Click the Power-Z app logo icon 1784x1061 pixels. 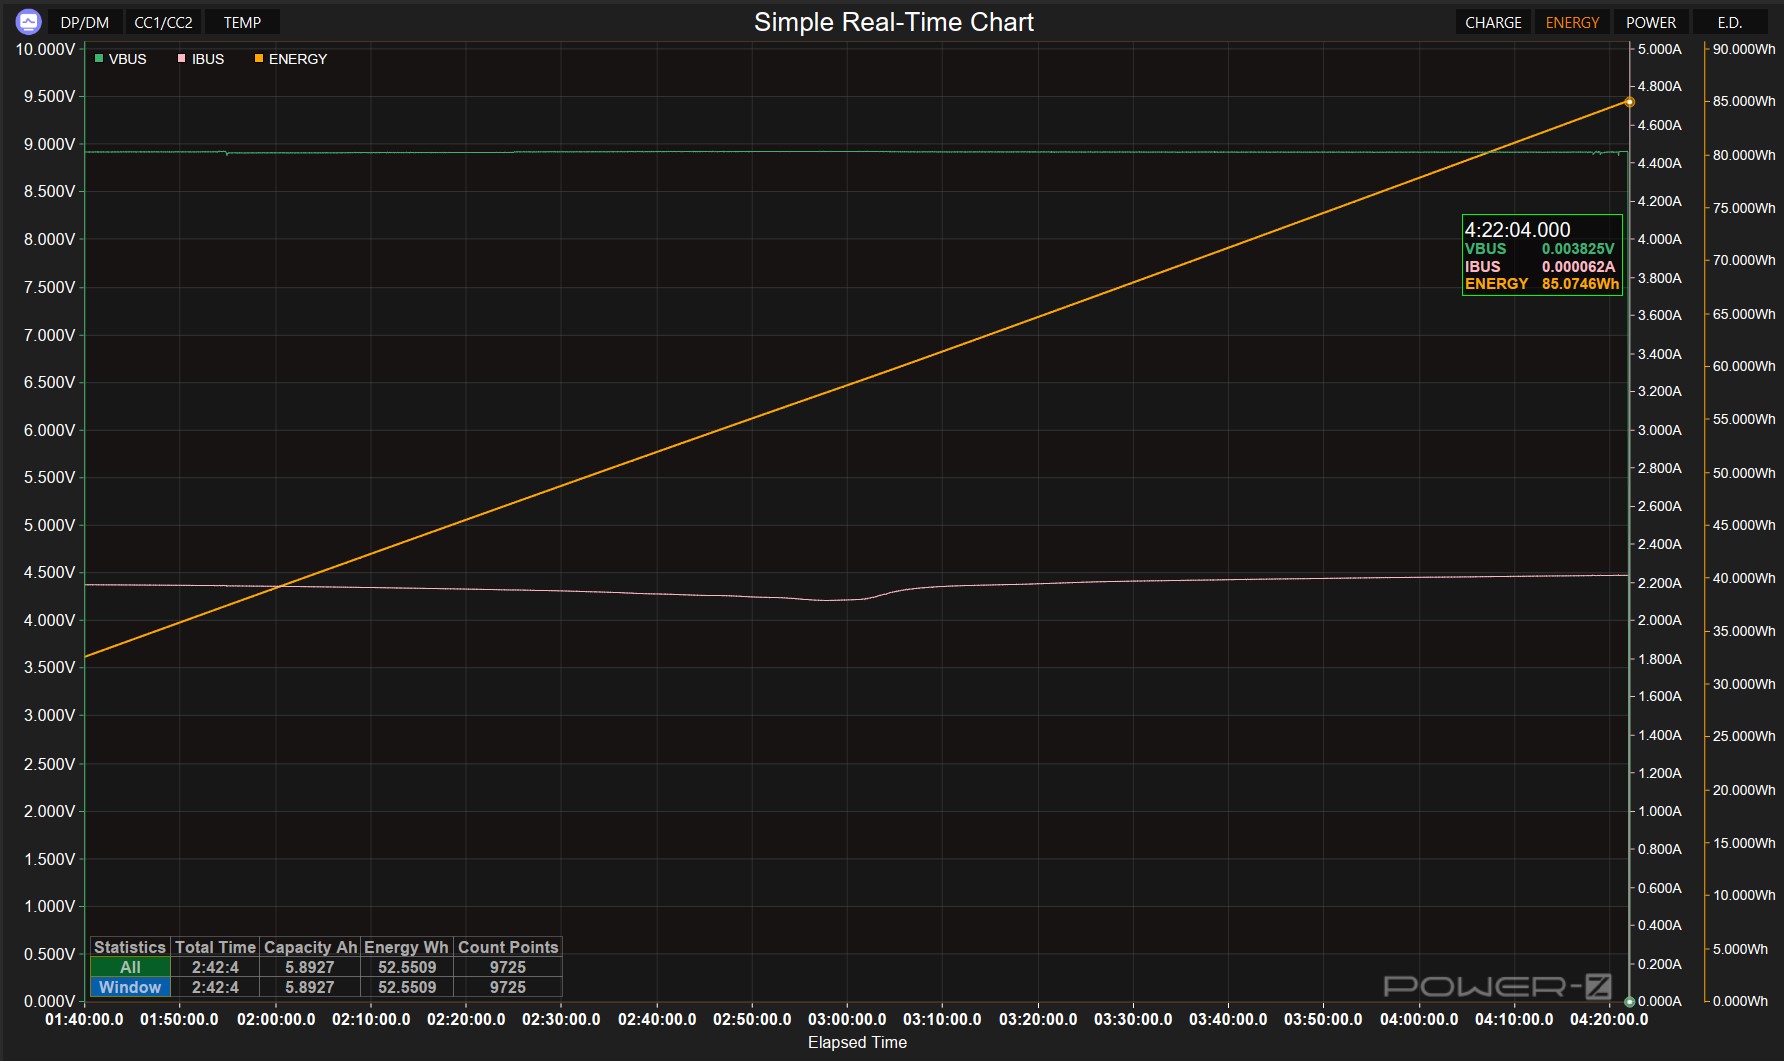[x=28, y=21]
